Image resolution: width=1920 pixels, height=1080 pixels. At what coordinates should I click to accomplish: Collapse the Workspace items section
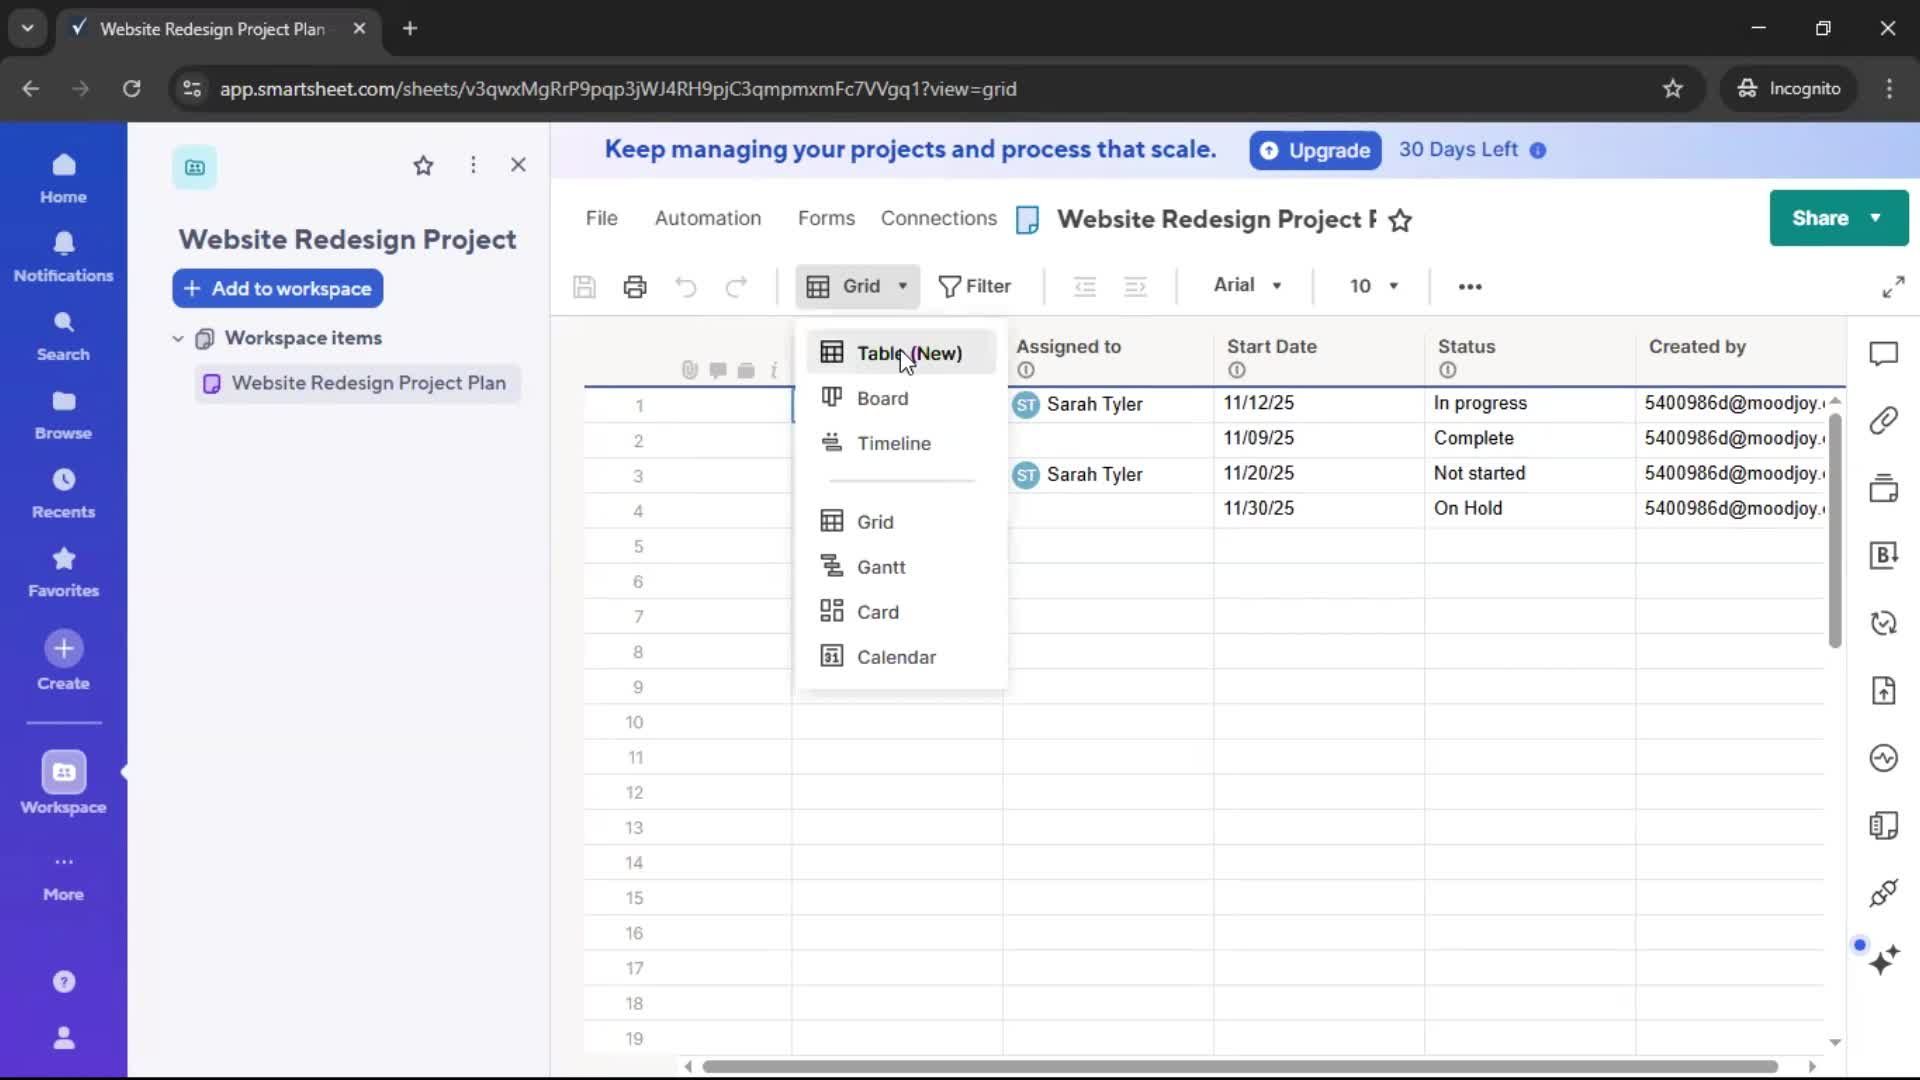pyautogui.click(x=177, y=338)
